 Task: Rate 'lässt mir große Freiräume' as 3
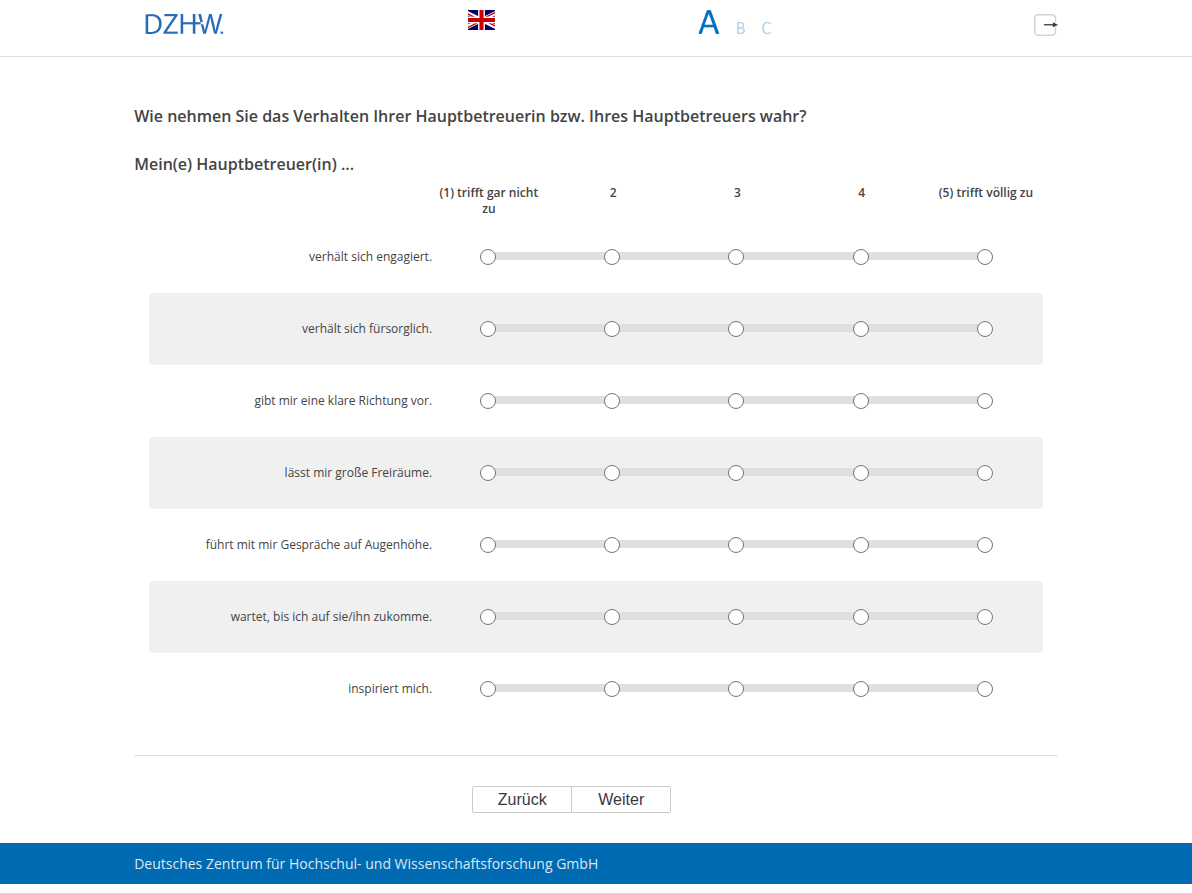(736, 473)
